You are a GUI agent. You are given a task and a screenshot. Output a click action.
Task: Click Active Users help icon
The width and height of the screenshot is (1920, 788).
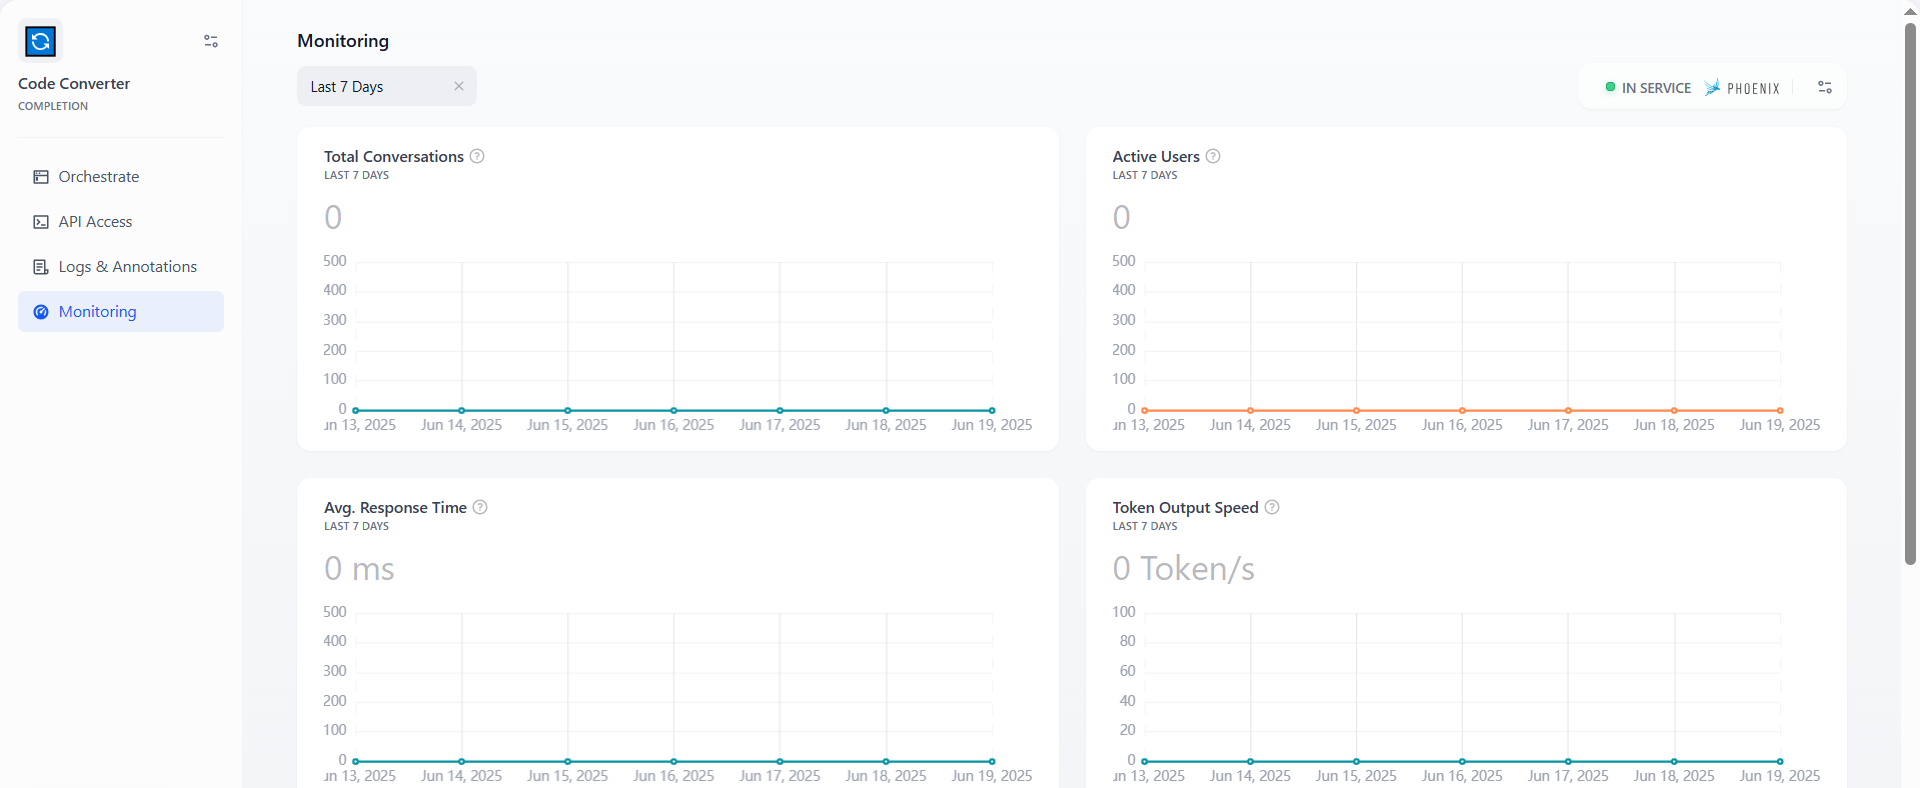coord(1213,156)
